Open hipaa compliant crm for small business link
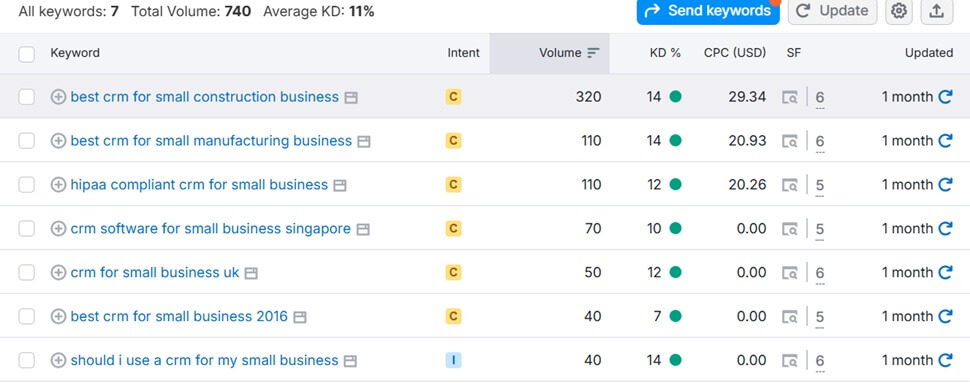The image size is (970, 383). [199, 185]
